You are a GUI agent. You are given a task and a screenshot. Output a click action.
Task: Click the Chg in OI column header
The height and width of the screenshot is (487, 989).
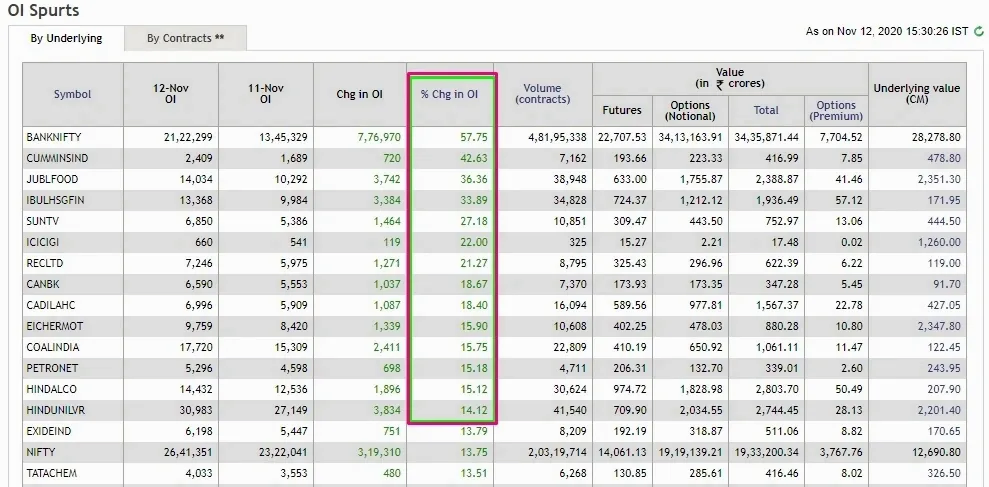point(360,95)
